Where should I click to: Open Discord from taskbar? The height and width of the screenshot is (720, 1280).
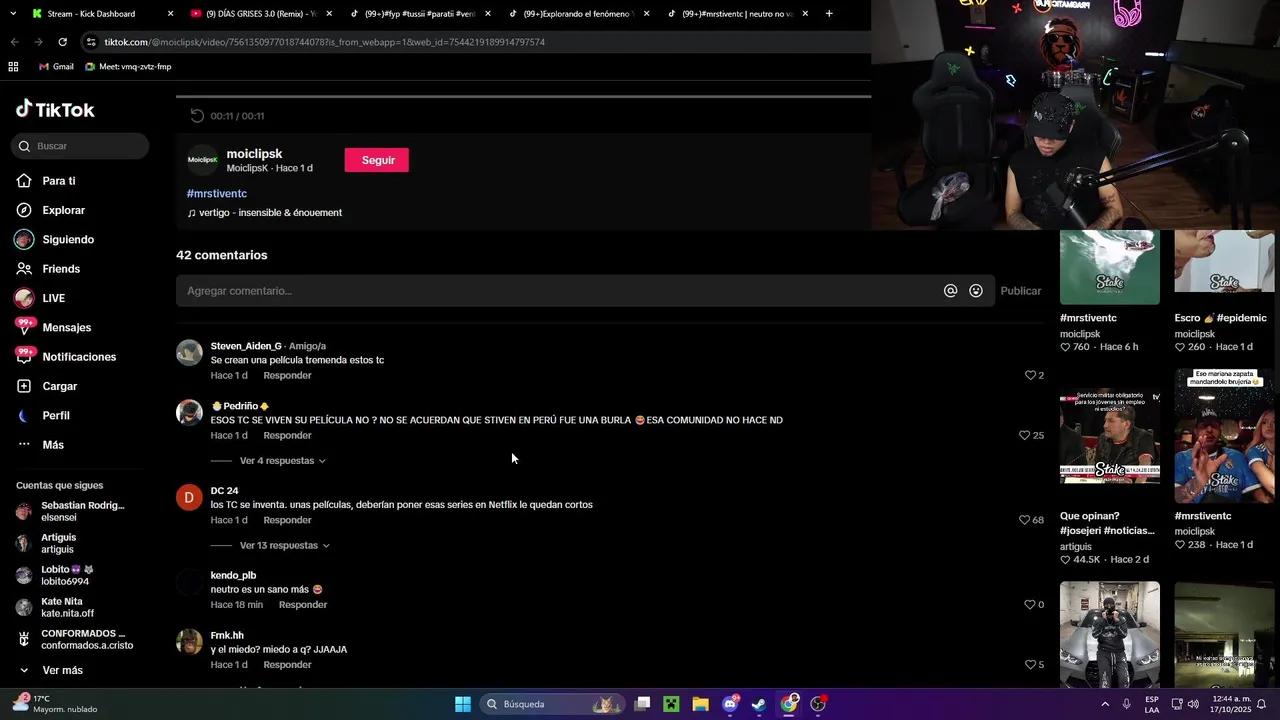click(x=730, y=704)
